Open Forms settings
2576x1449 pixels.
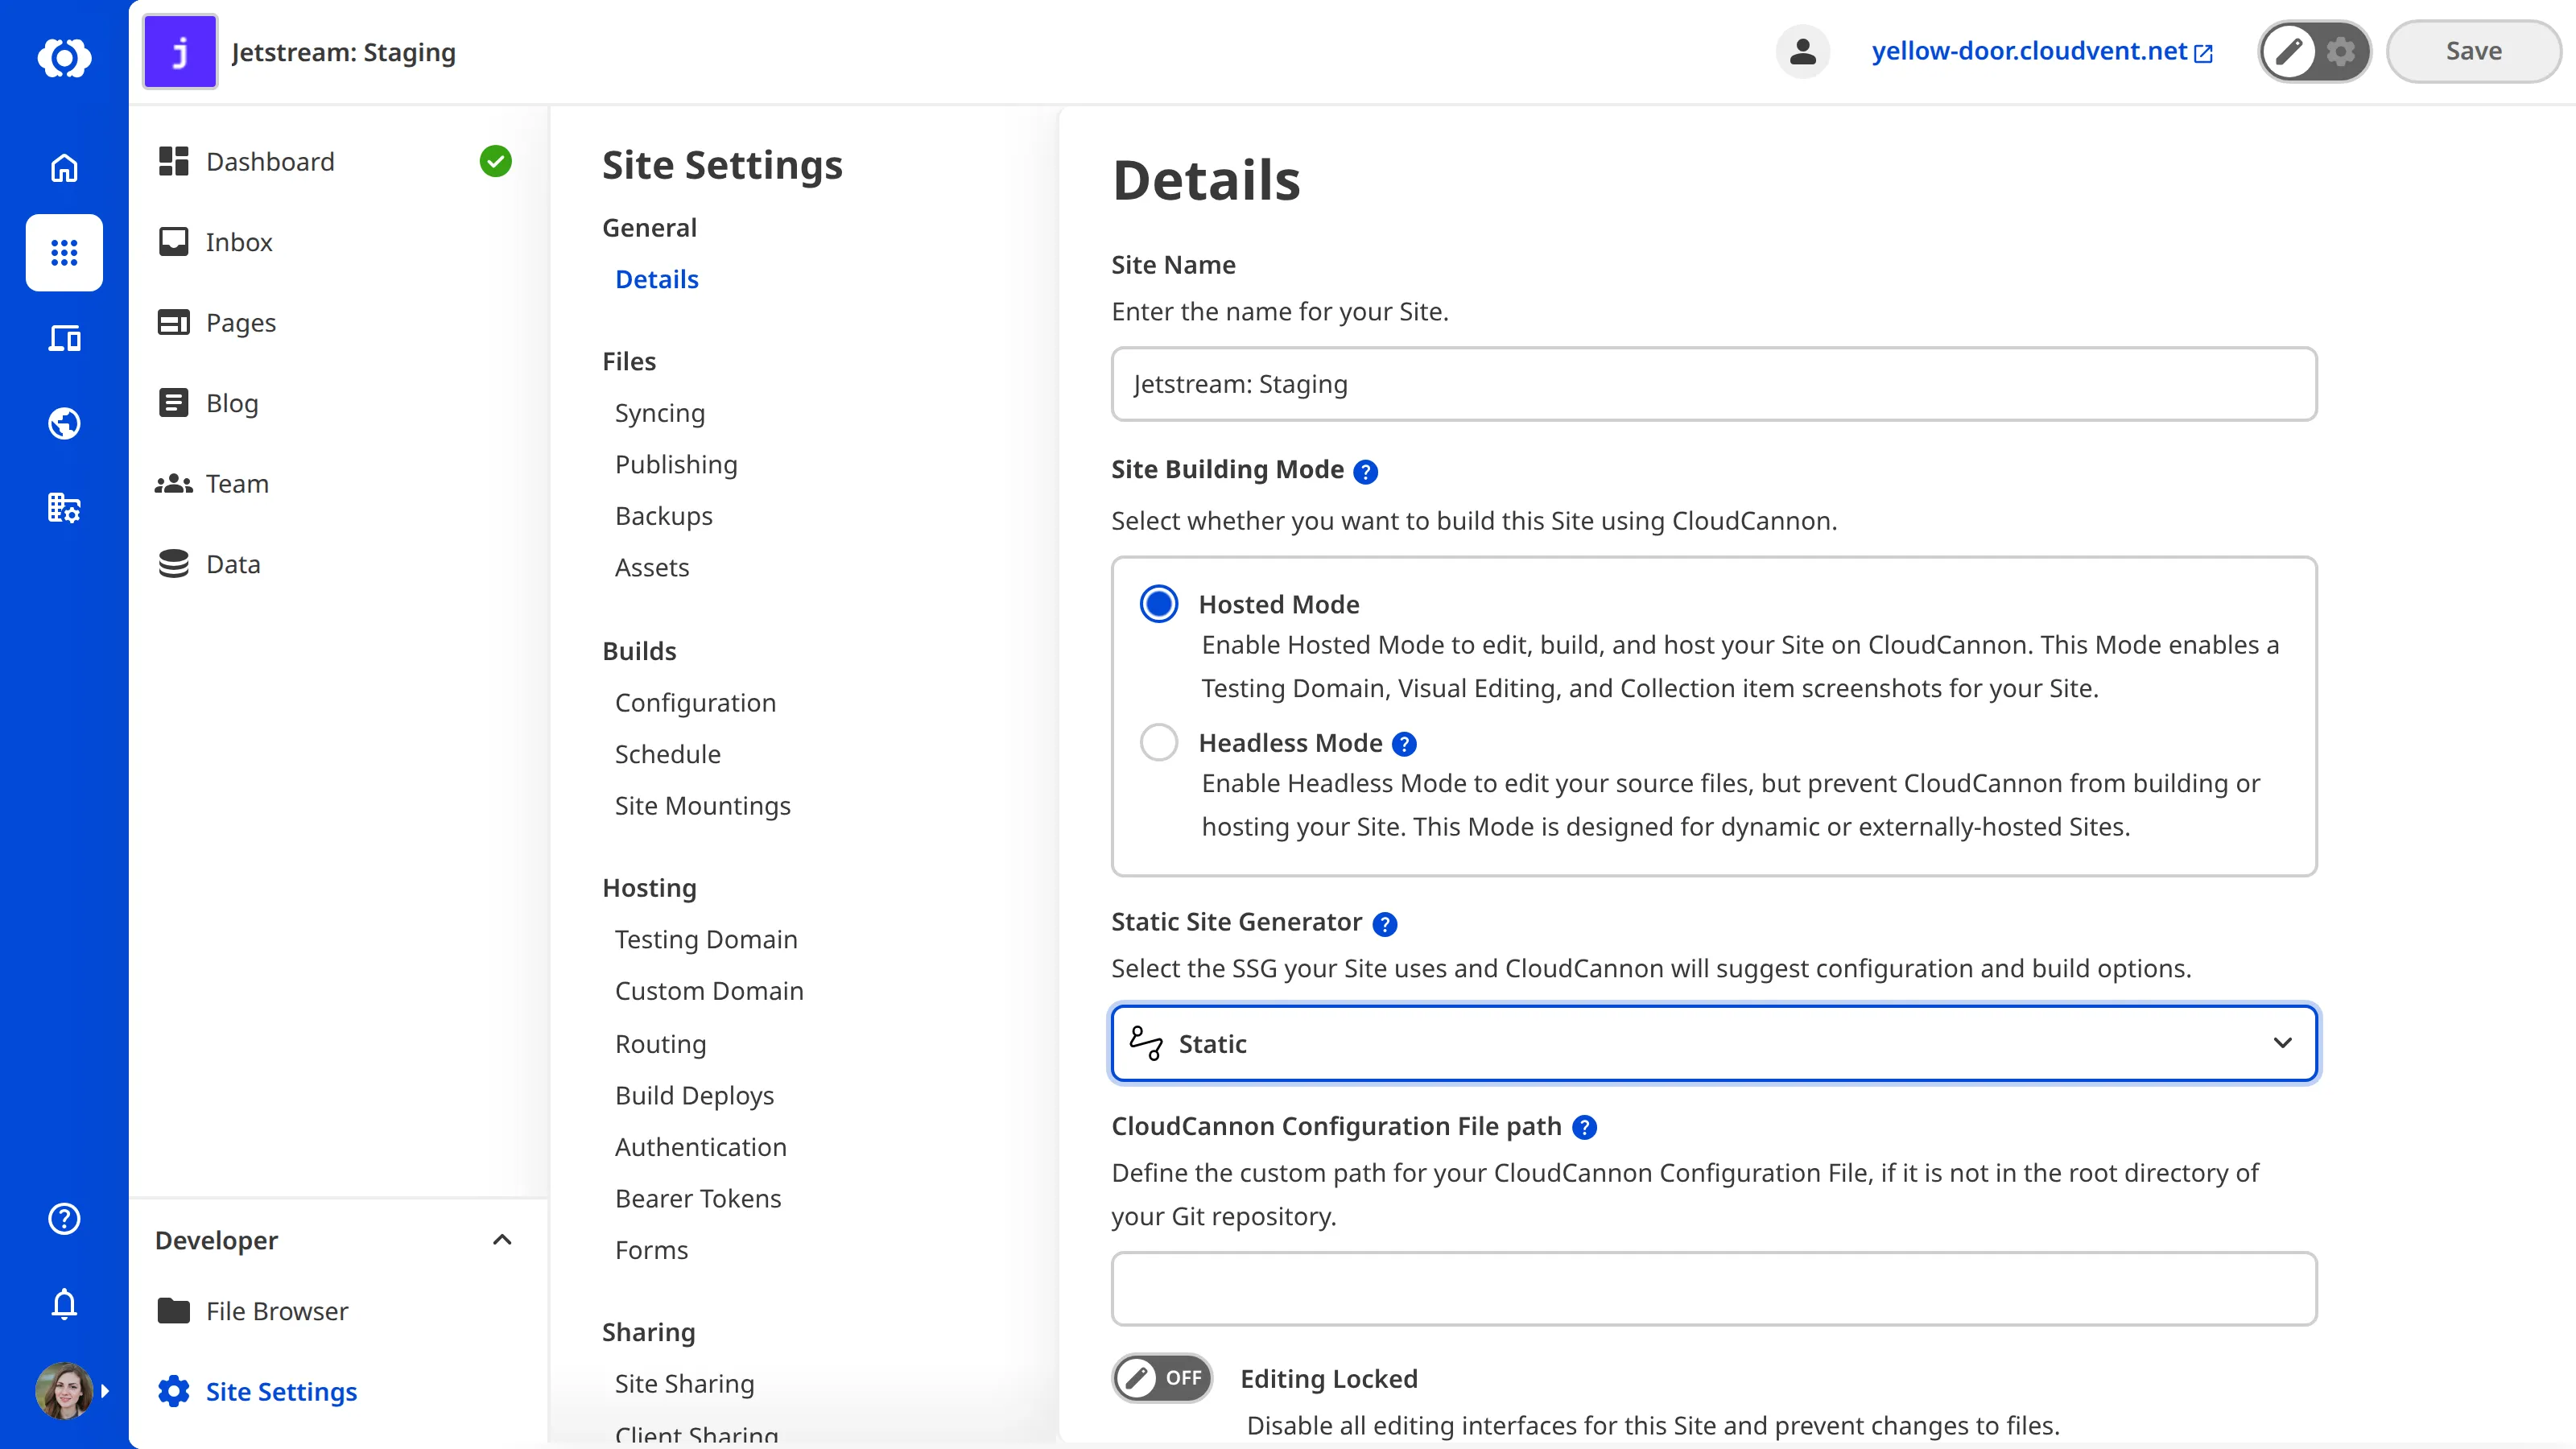pos(651,1250)
